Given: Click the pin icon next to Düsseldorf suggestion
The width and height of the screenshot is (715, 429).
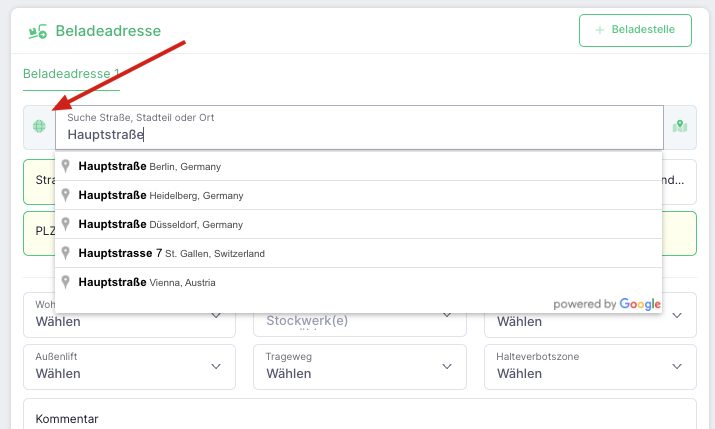Looking at the screenshot, I should pyautogui.click(x=66, y=224).
